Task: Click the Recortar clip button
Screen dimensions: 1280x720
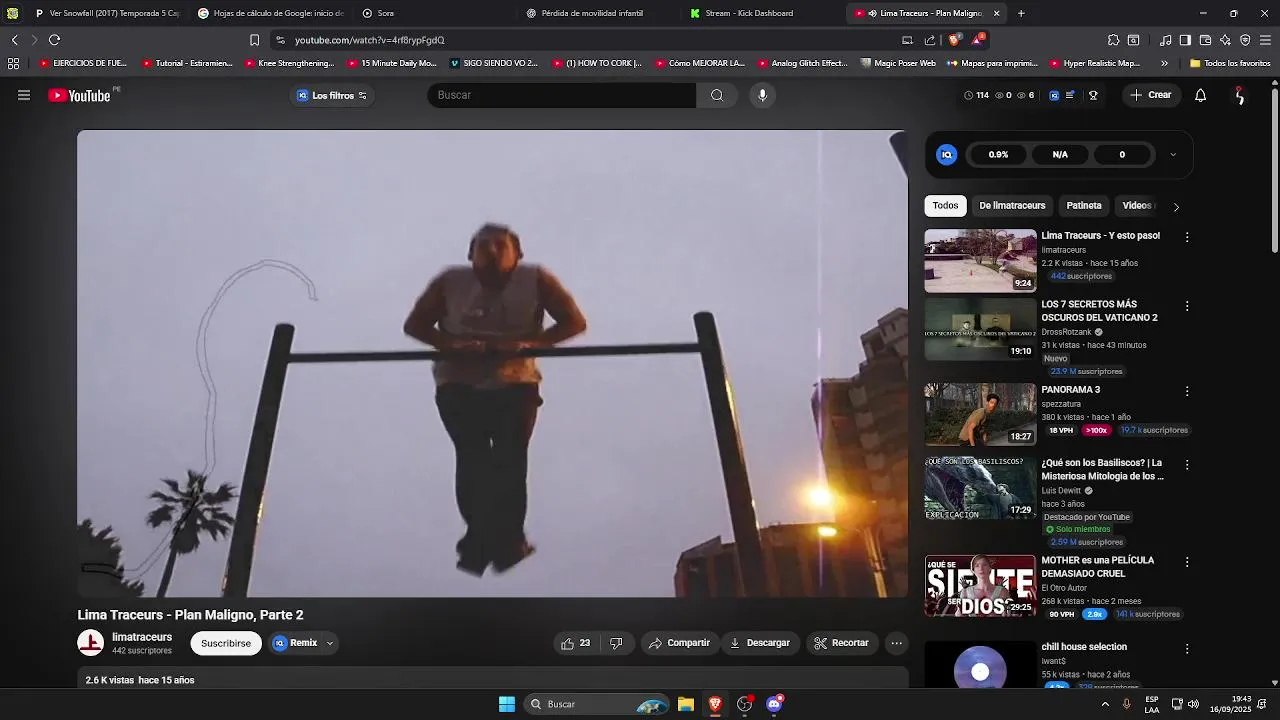Action: (841, 643)
